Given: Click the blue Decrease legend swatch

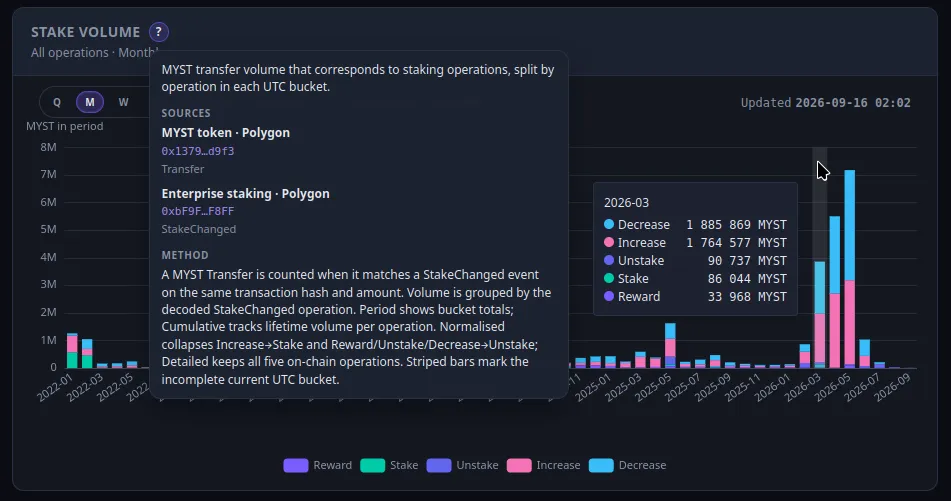Looking at the screenshot, I should pos(601,465).
